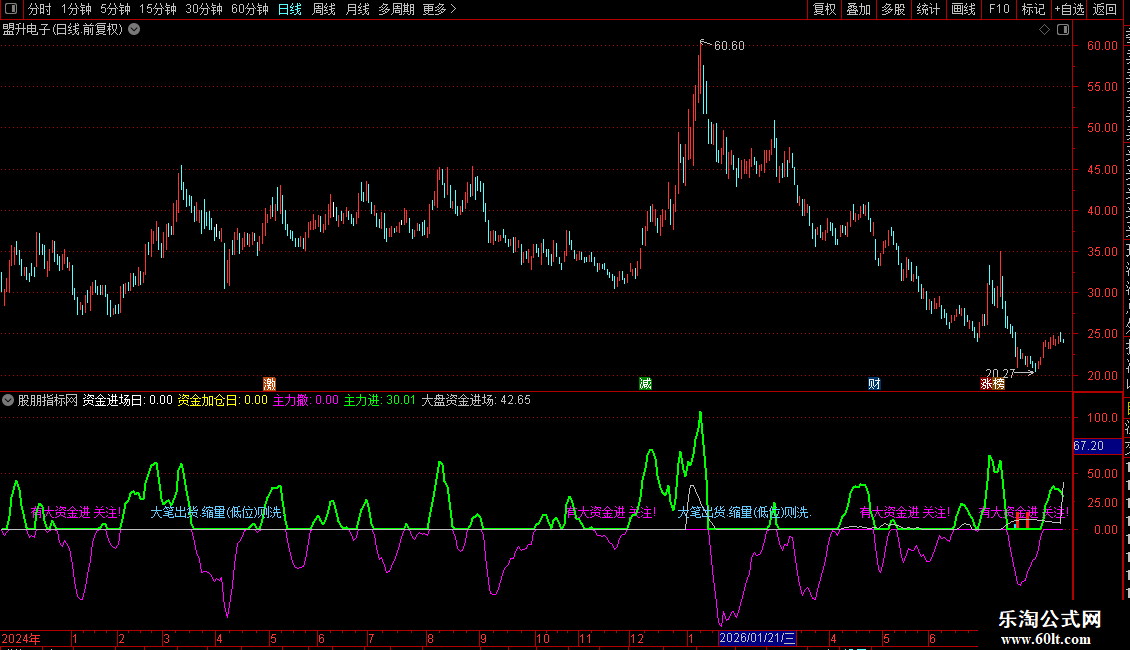Click month 9 on the timeline
The height and width of the screenshot is (650, 1130).
click(x=484, y=638)
